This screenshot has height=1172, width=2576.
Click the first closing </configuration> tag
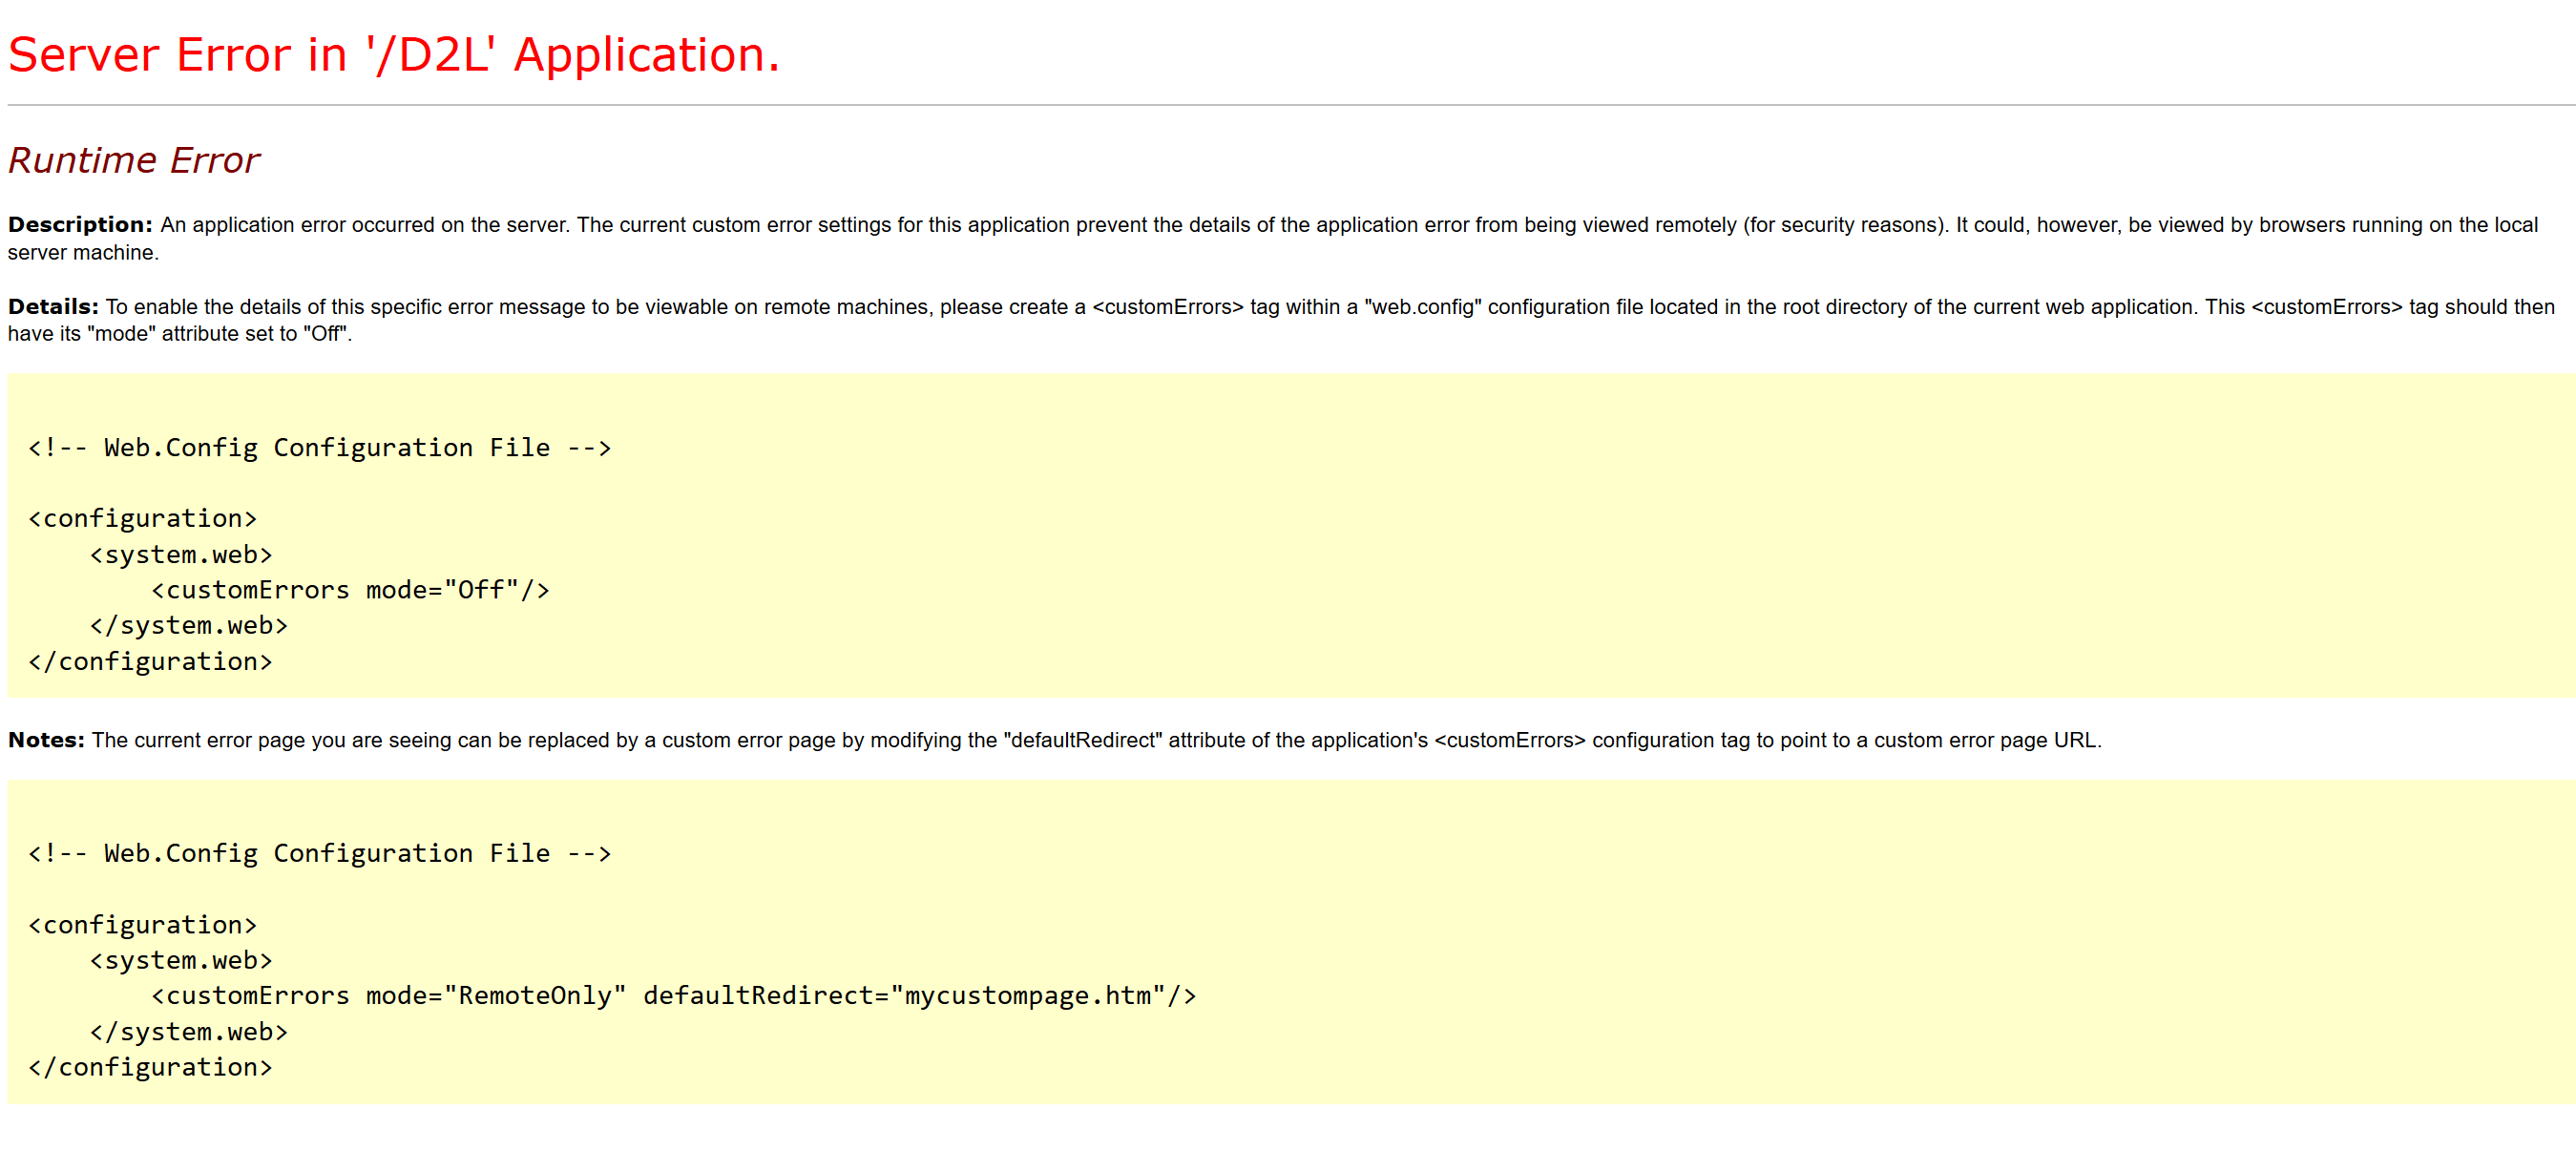point(150,661)
